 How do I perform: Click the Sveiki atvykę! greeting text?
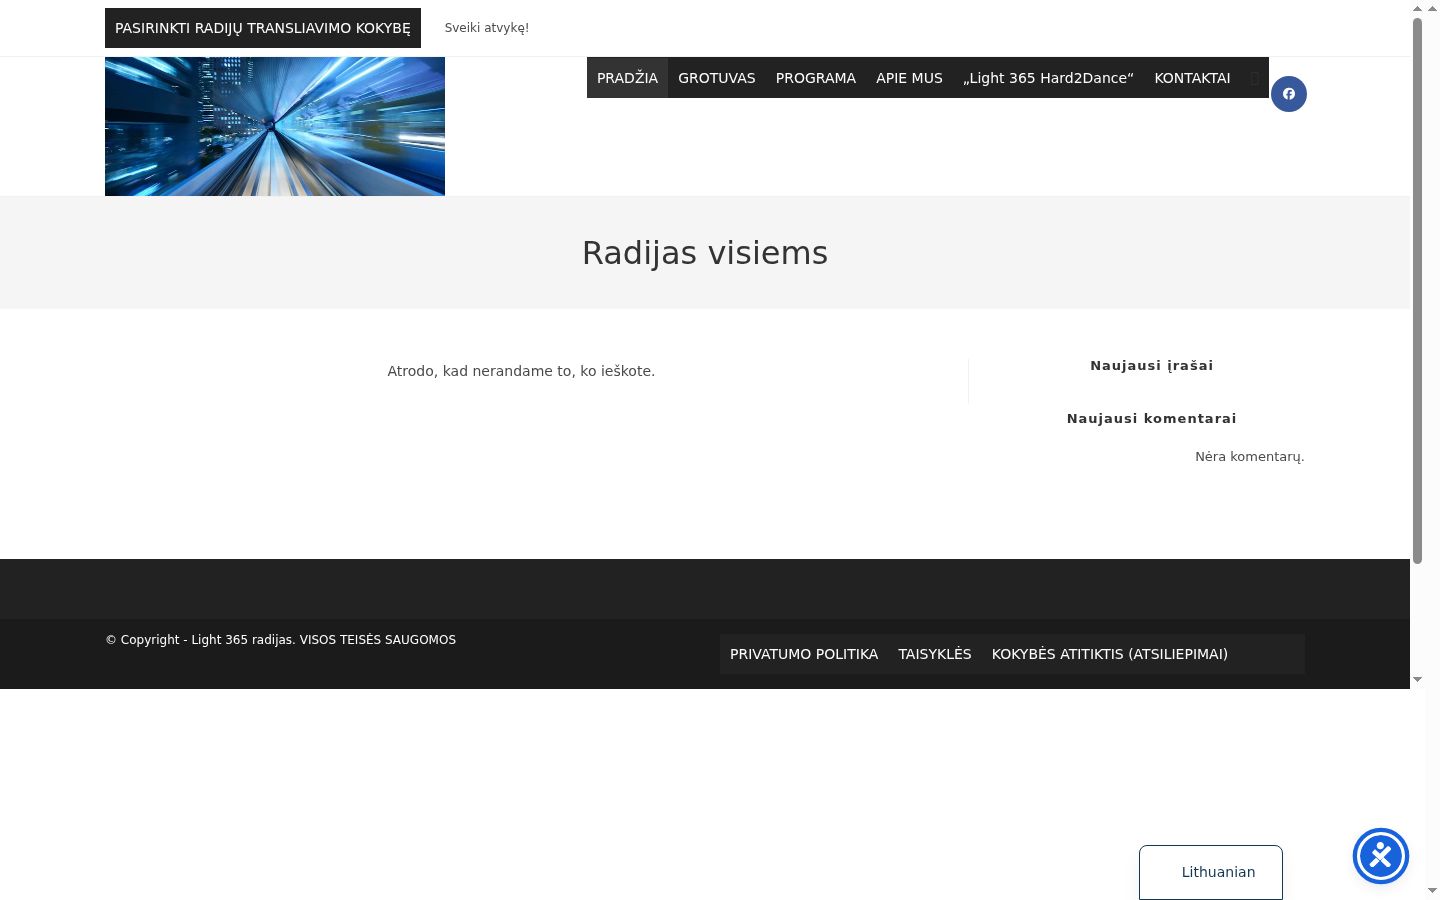pos(487,28)
